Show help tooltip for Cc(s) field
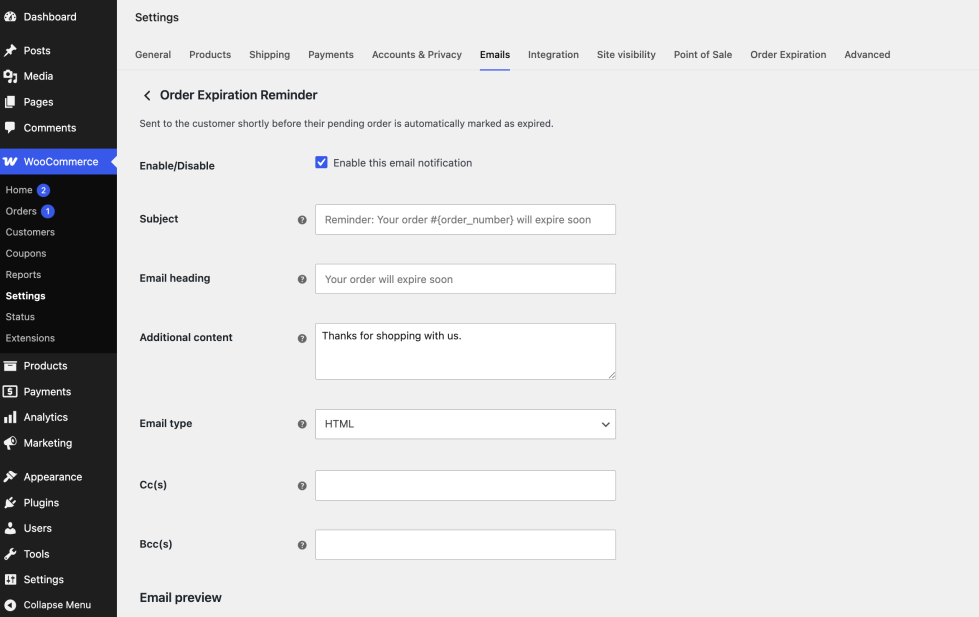This screenshot has height=617, width=979. (302, 486)
